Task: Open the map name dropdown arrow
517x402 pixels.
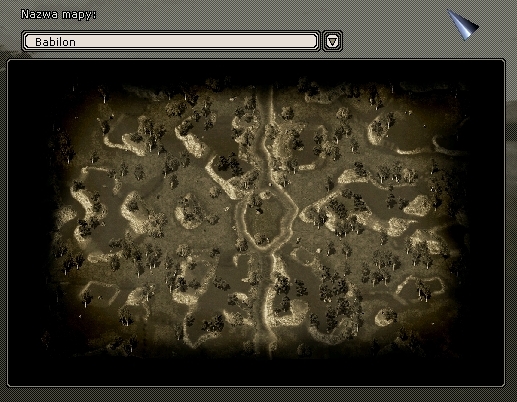Action: click(x=332, y=41)
